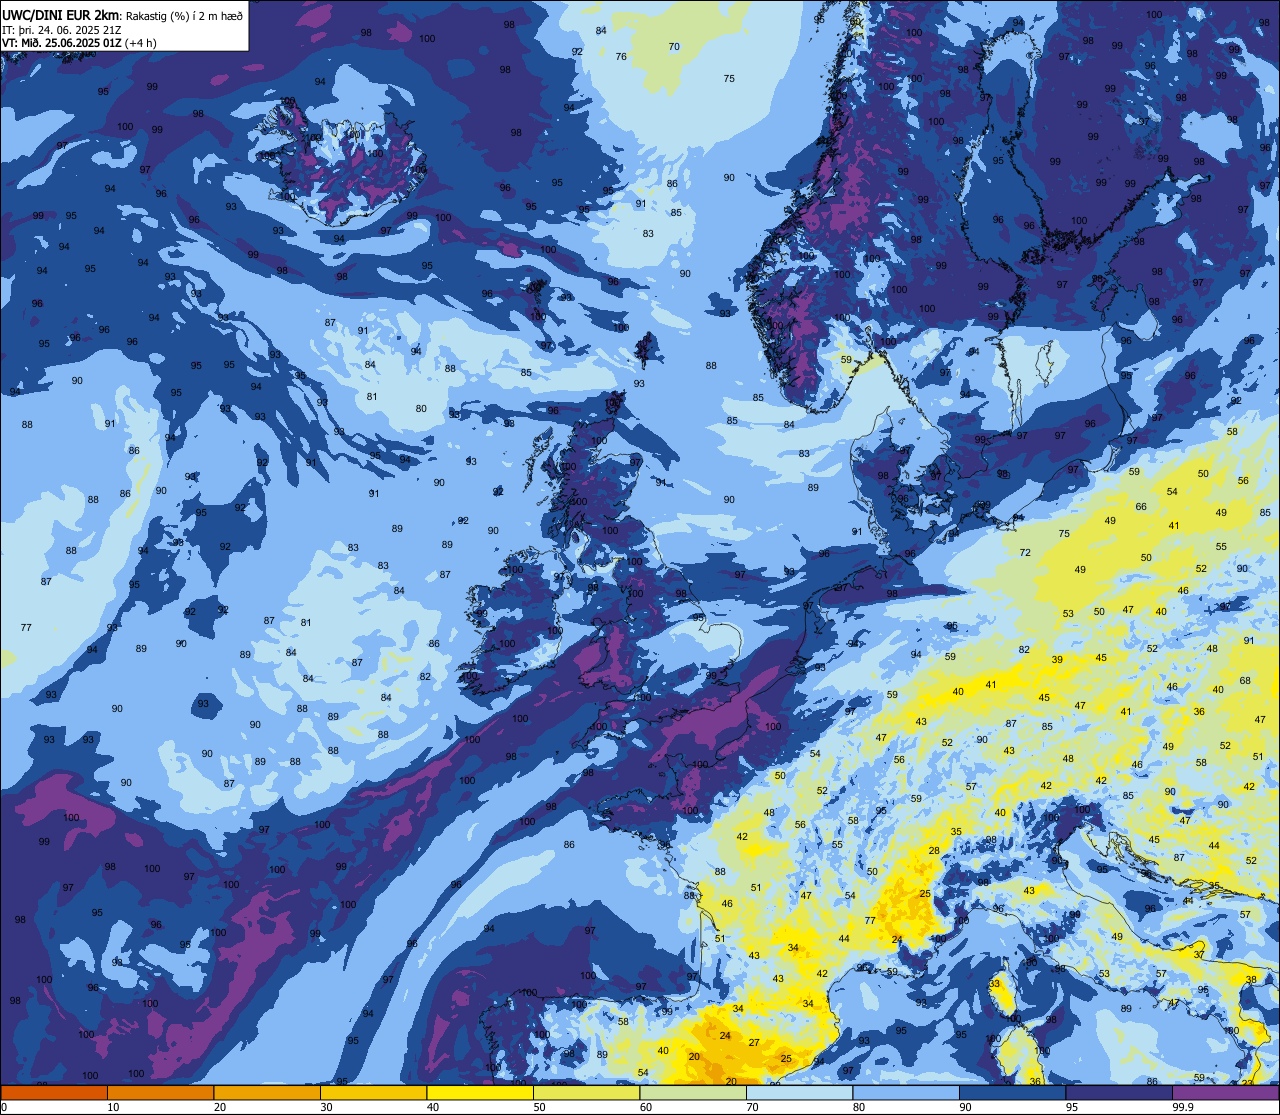
Task: Click the '72' humidity value on the map
Action: [x=1025, y=553]
